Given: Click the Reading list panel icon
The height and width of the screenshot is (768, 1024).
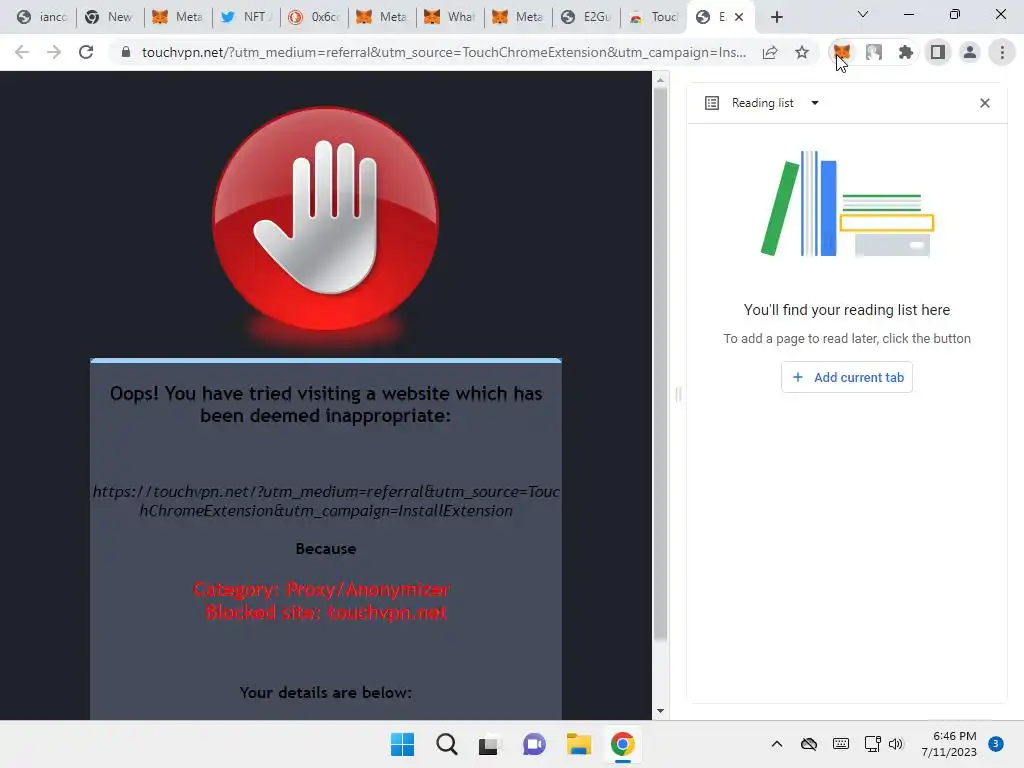Looking at the screenshot, I should [712, 103].
